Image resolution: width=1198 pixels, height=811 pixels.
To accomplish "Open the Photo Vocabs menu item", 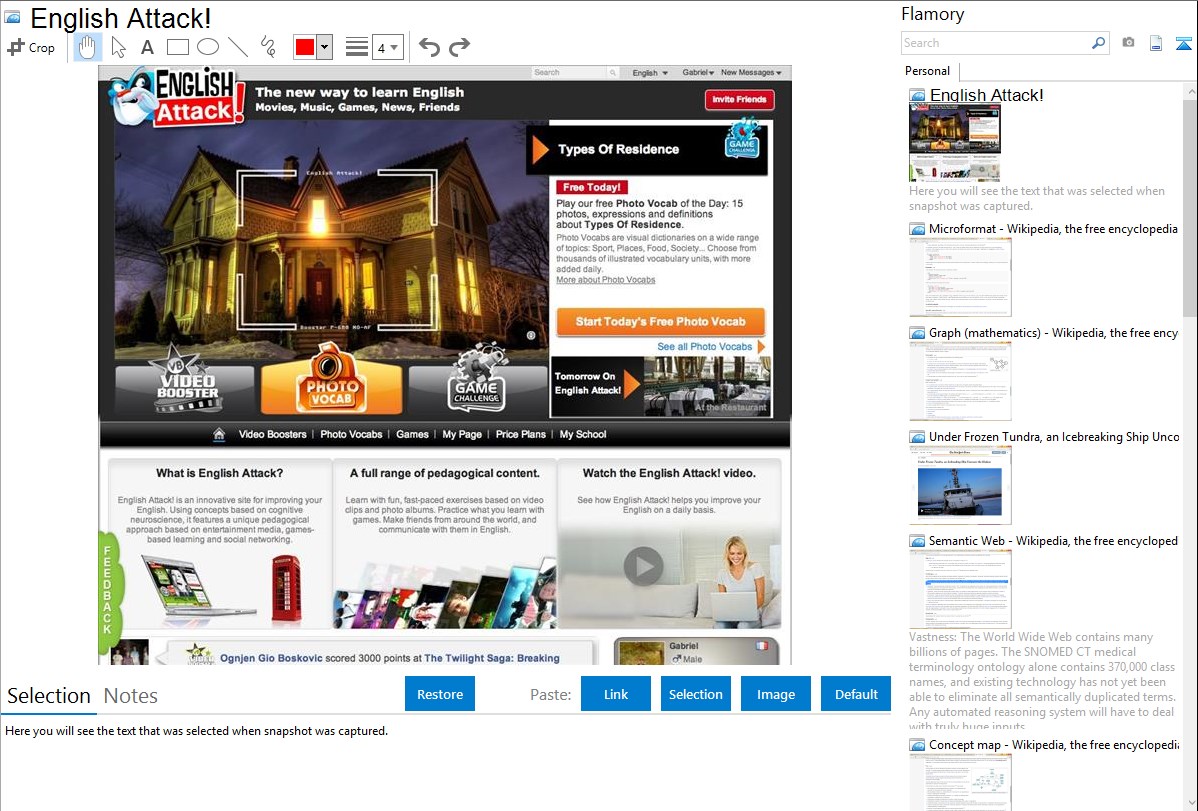I will click(351, 434).
